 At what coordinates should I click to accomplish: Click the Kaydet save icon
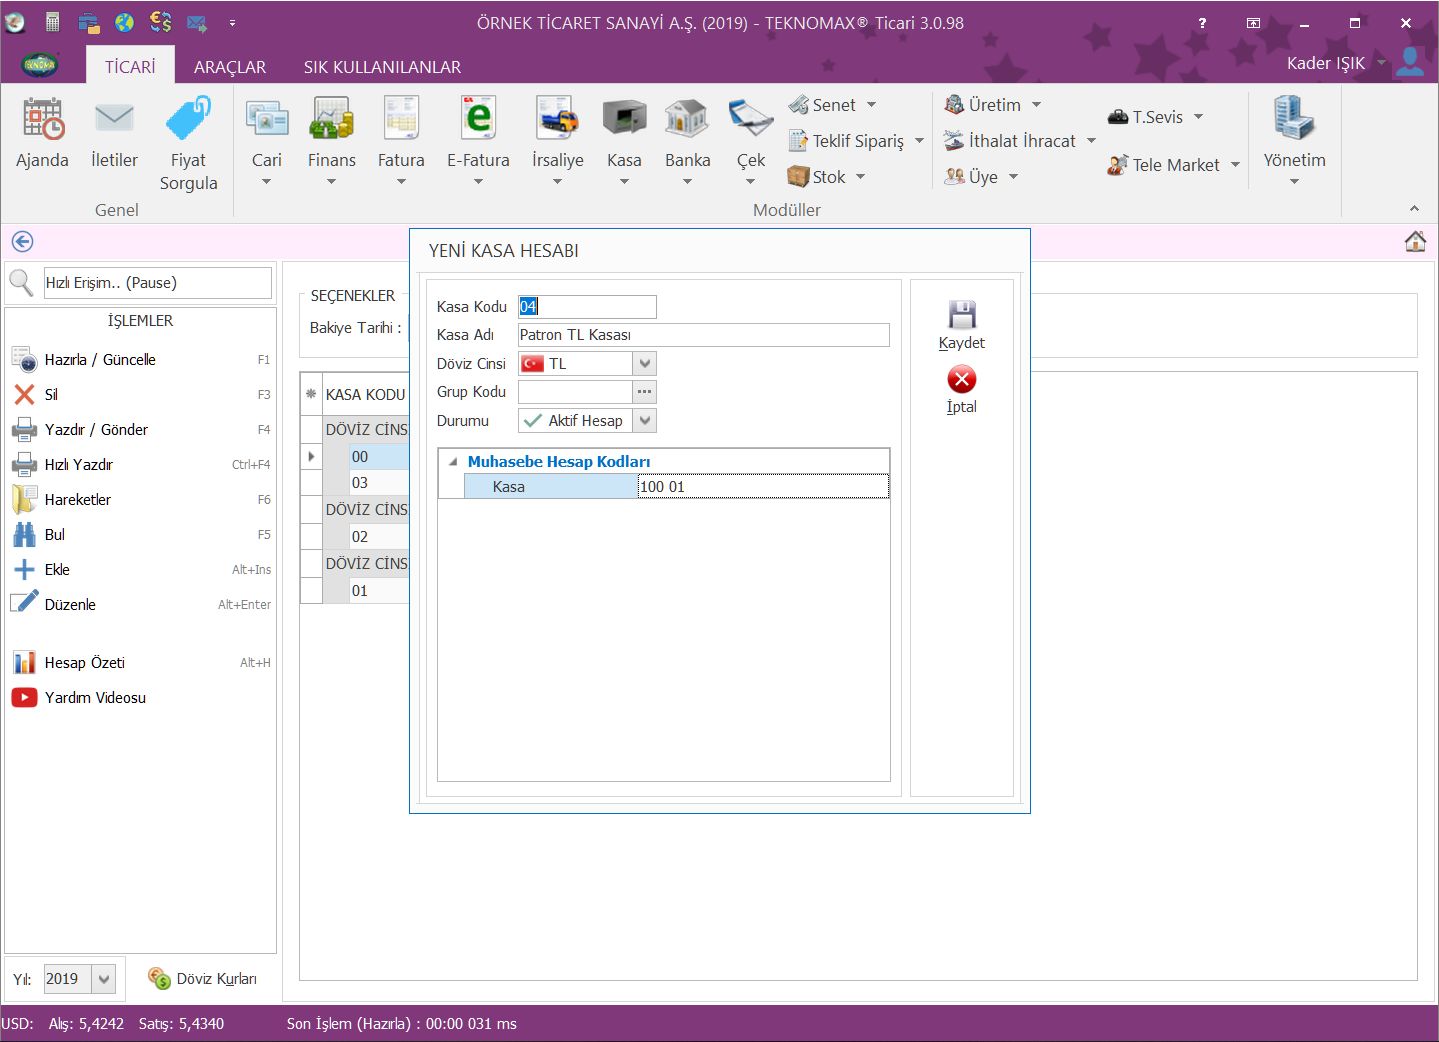[x=961, y=316]
